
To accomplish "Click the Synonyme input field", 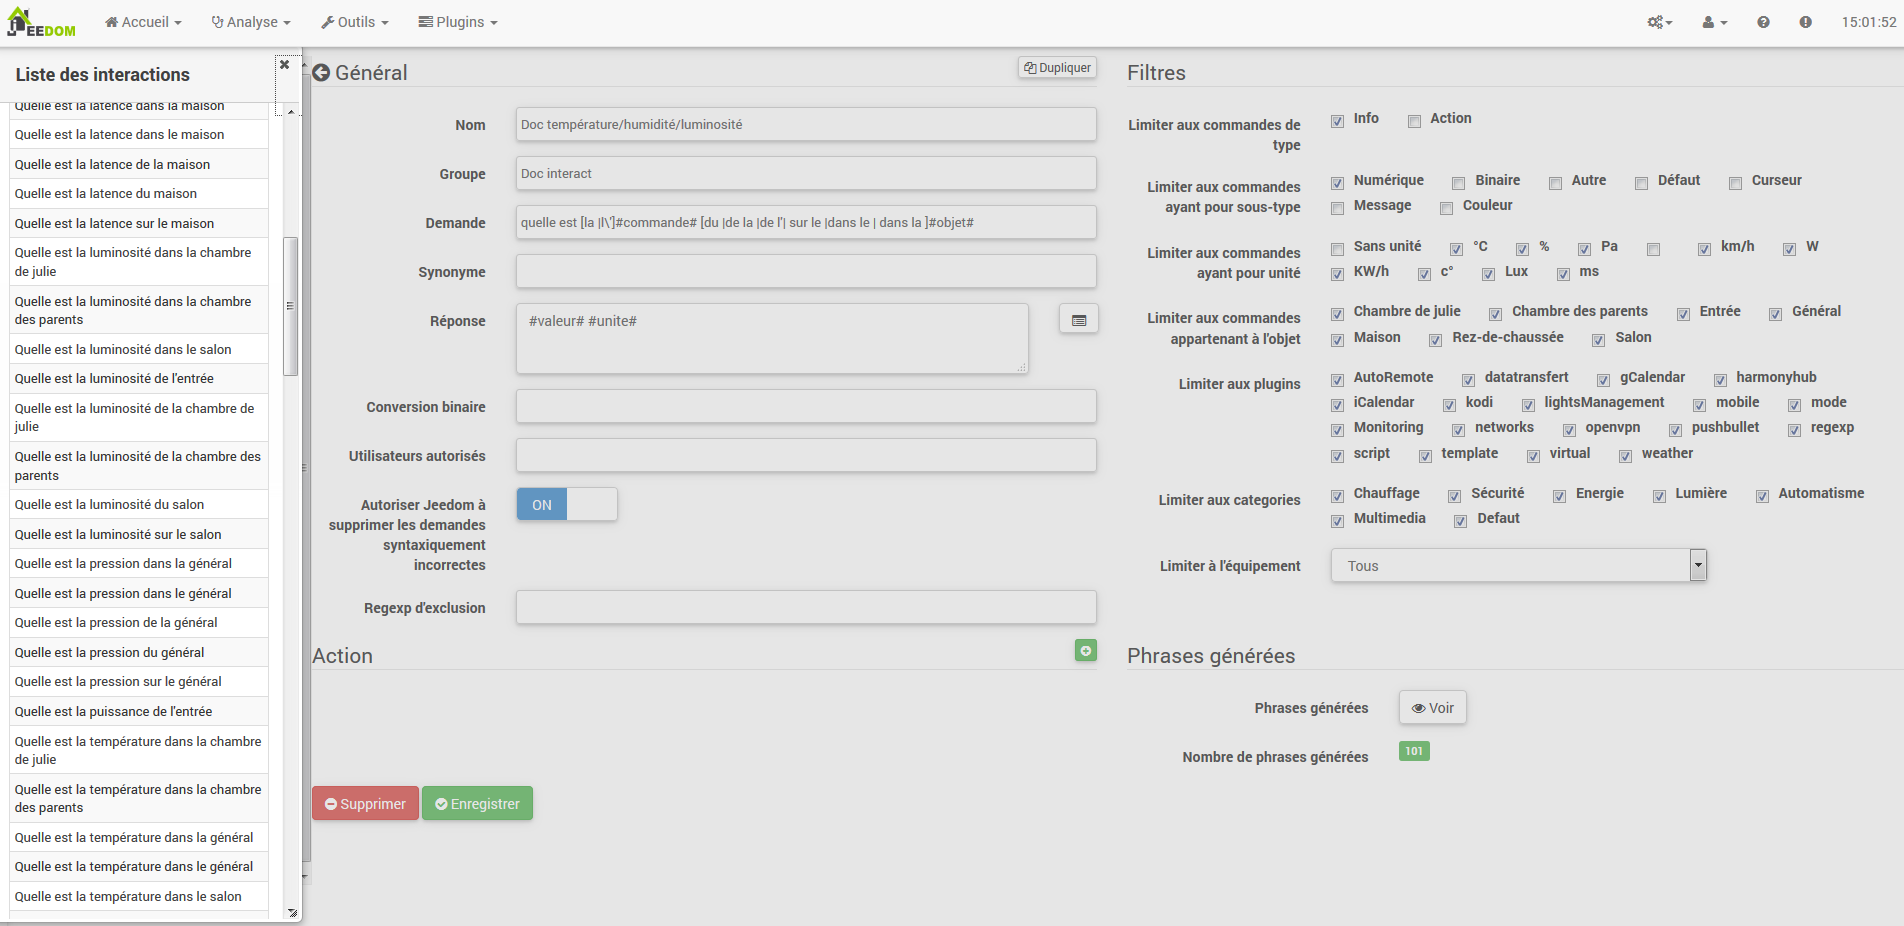I will click(806, 272).
